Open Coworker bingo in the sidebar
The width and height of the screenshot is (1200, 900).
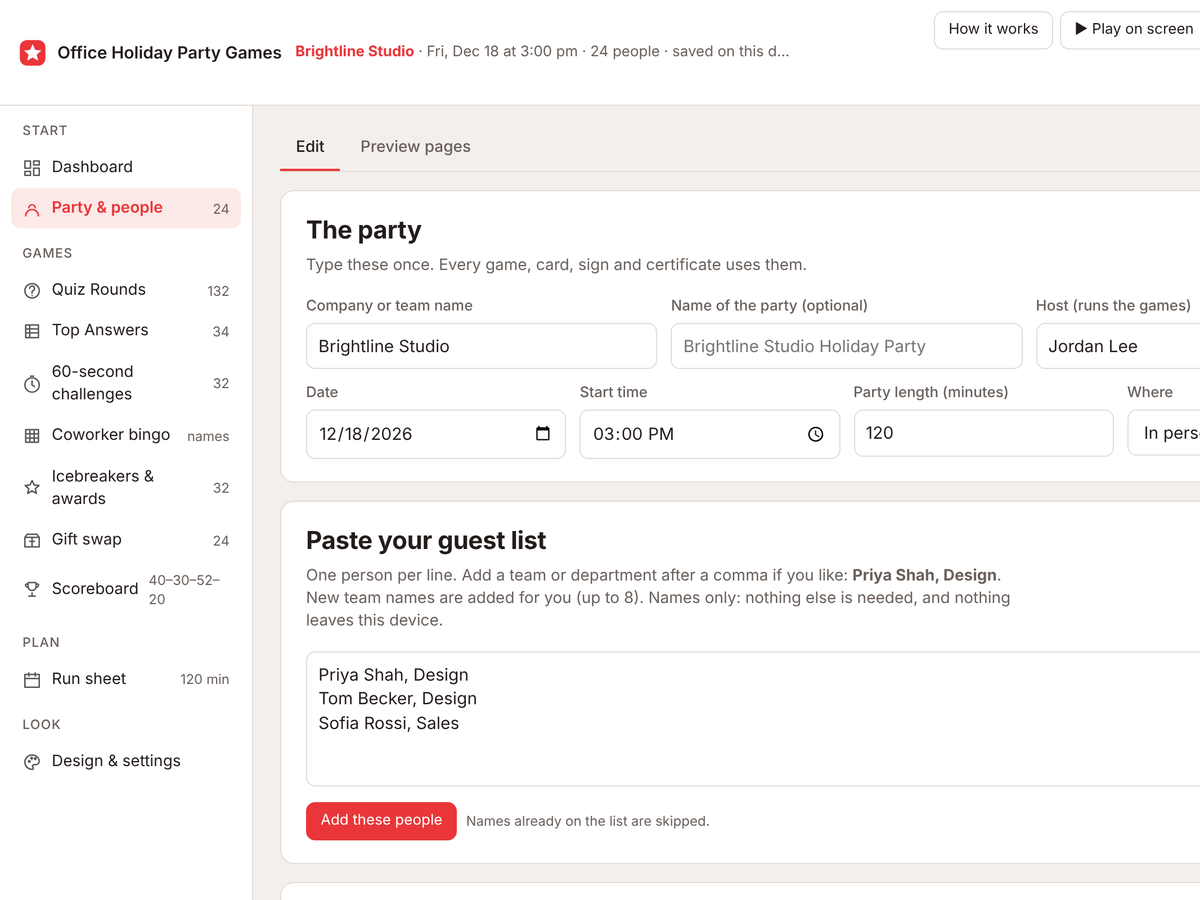[126, 435]
